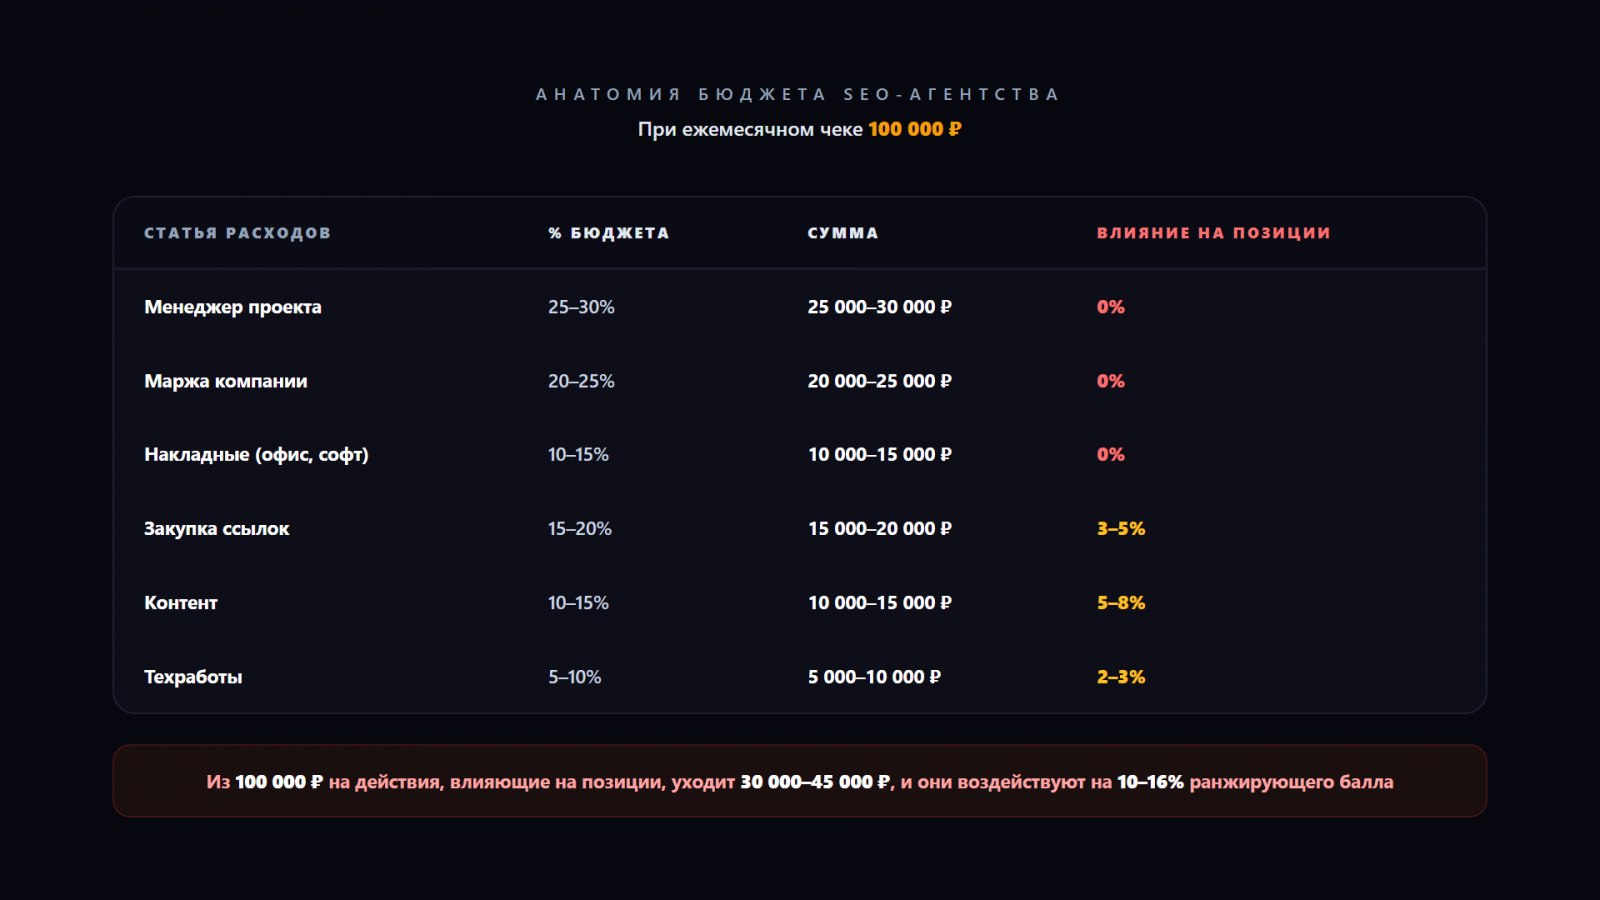Click the '2–3%' impact value for Техработы

[1120, 677]
